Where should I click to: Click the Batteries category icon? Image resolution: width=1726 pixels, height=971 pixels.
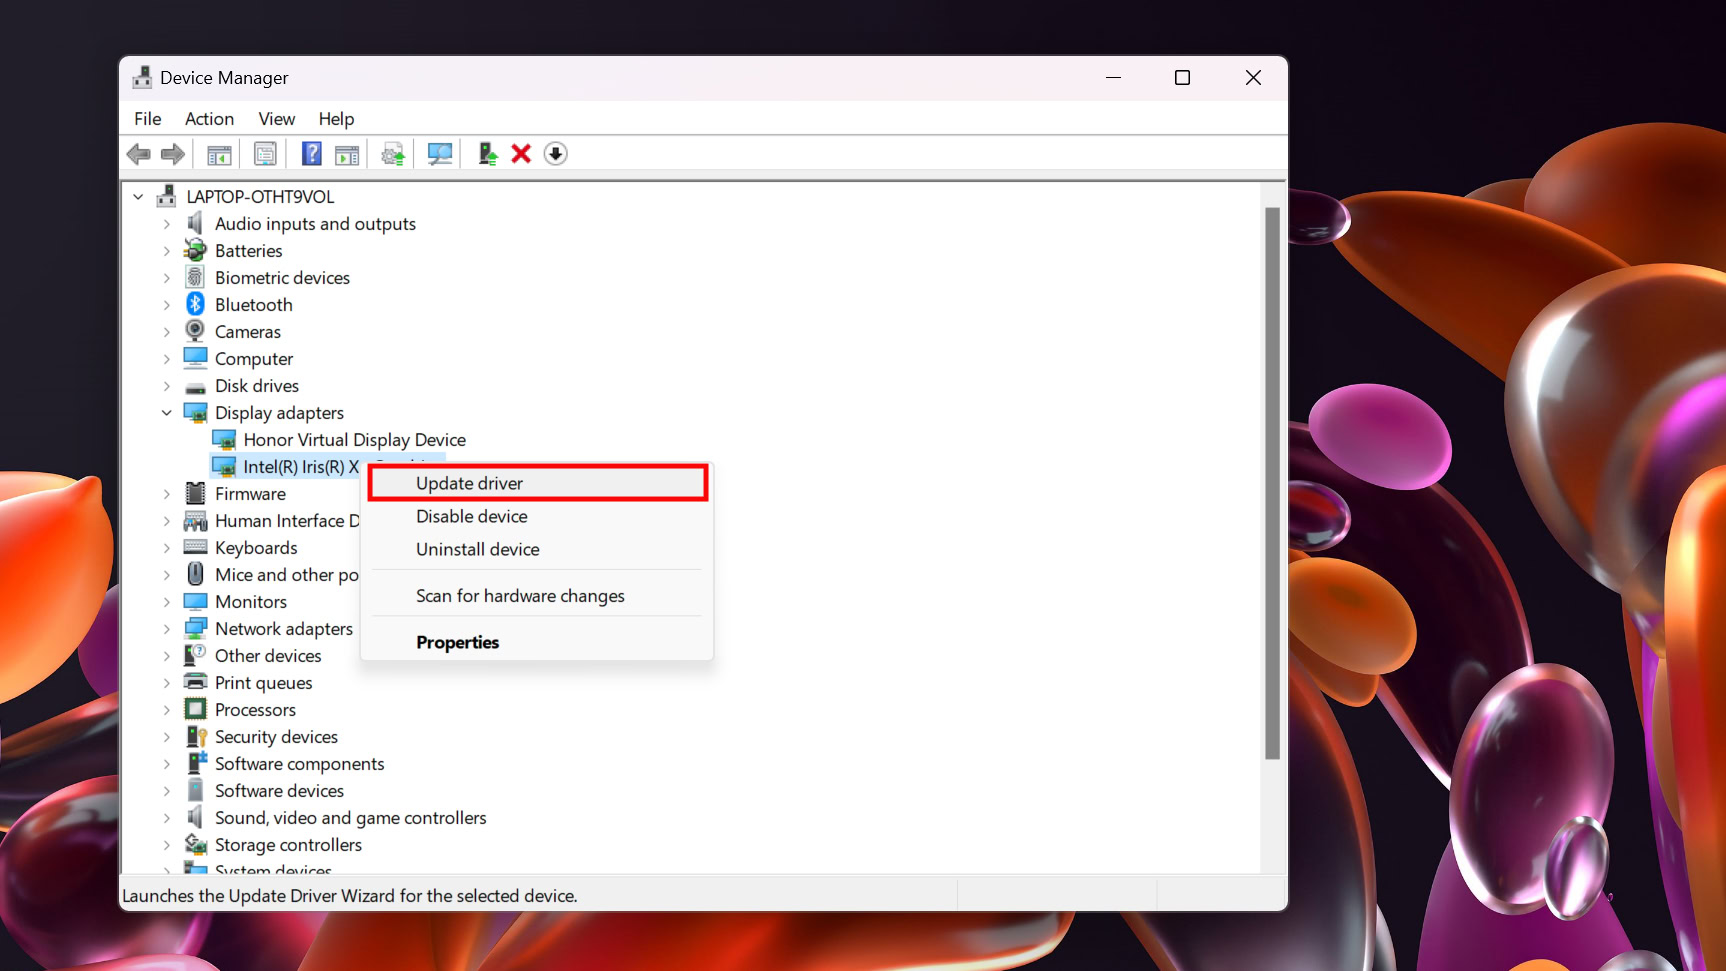click(196, 250)
